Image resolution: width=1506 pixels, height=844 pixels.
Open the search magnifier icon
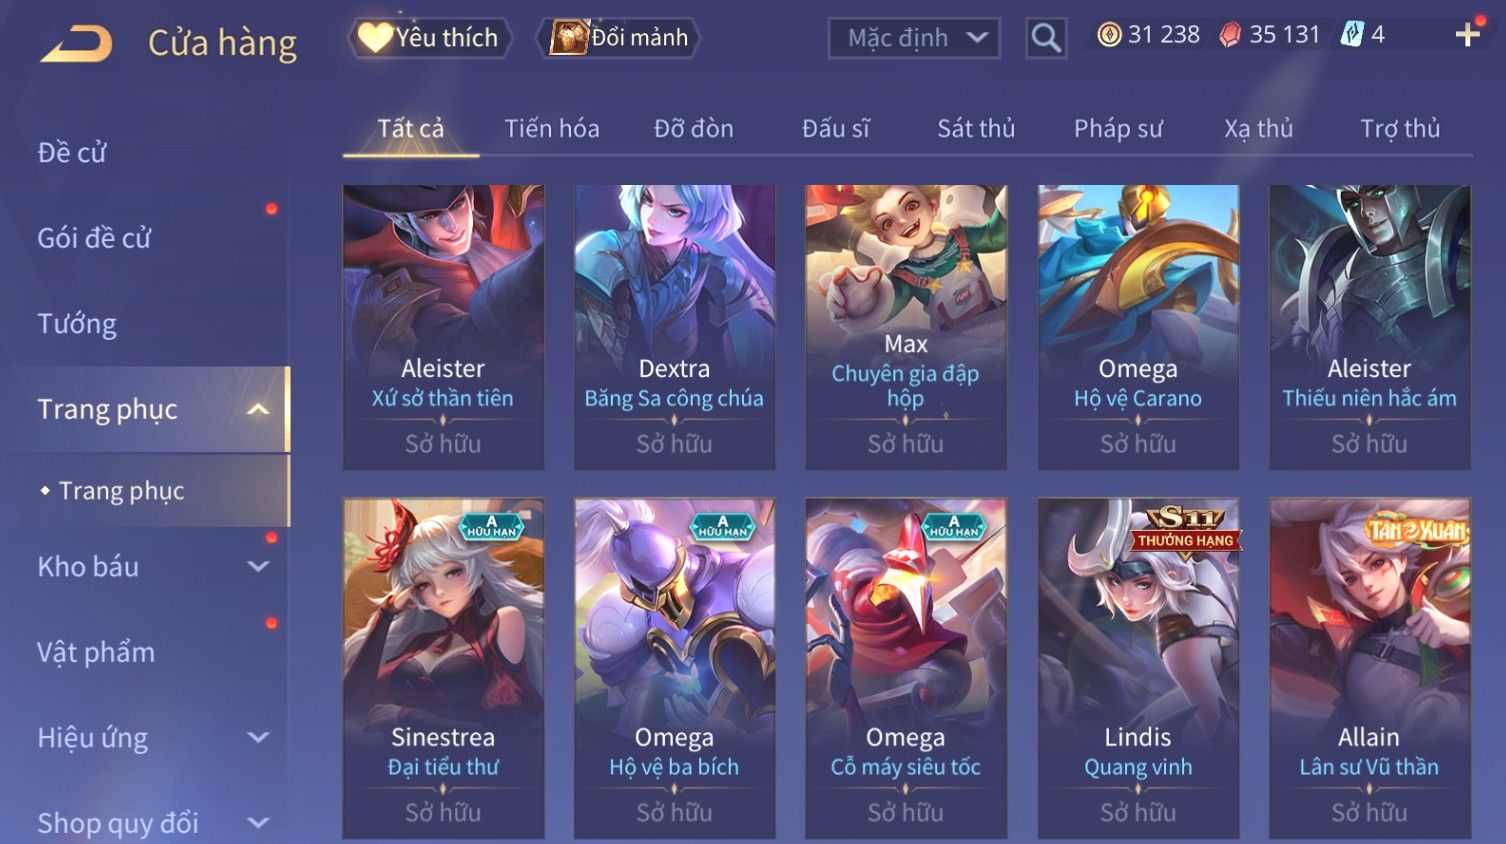pos(1046,38)
